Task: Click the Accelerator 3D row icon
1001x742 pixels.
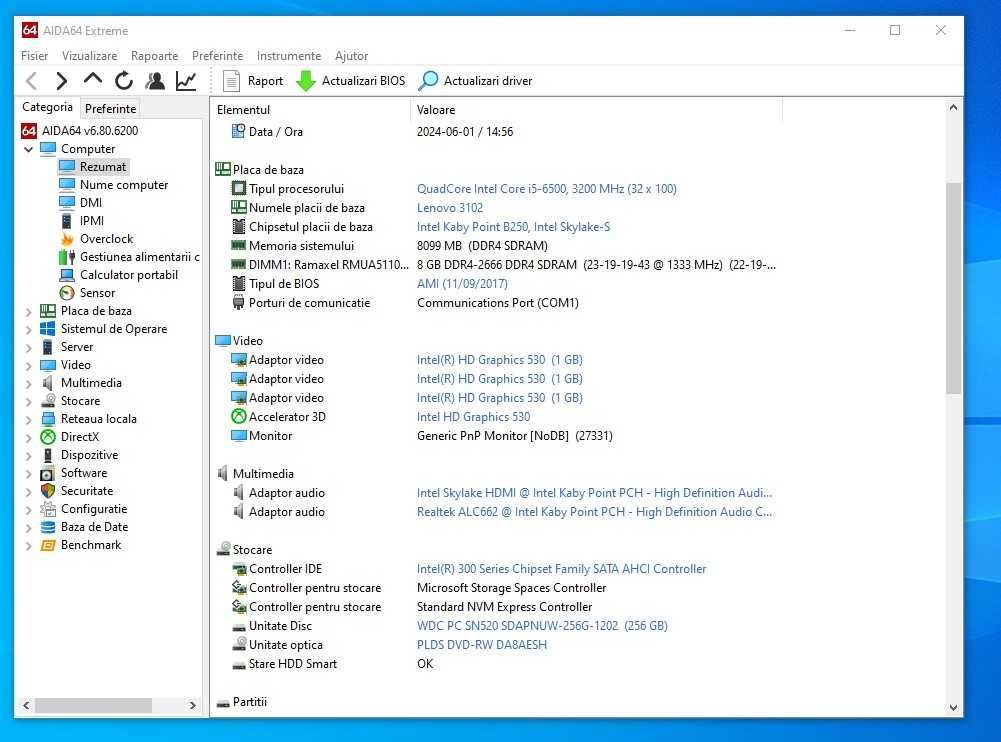Action: 239,416
